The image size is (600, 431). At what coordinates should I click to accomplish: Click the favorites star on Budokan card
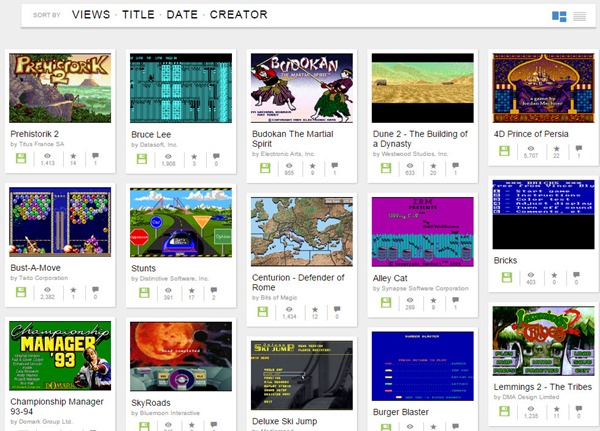coord(313,166)
